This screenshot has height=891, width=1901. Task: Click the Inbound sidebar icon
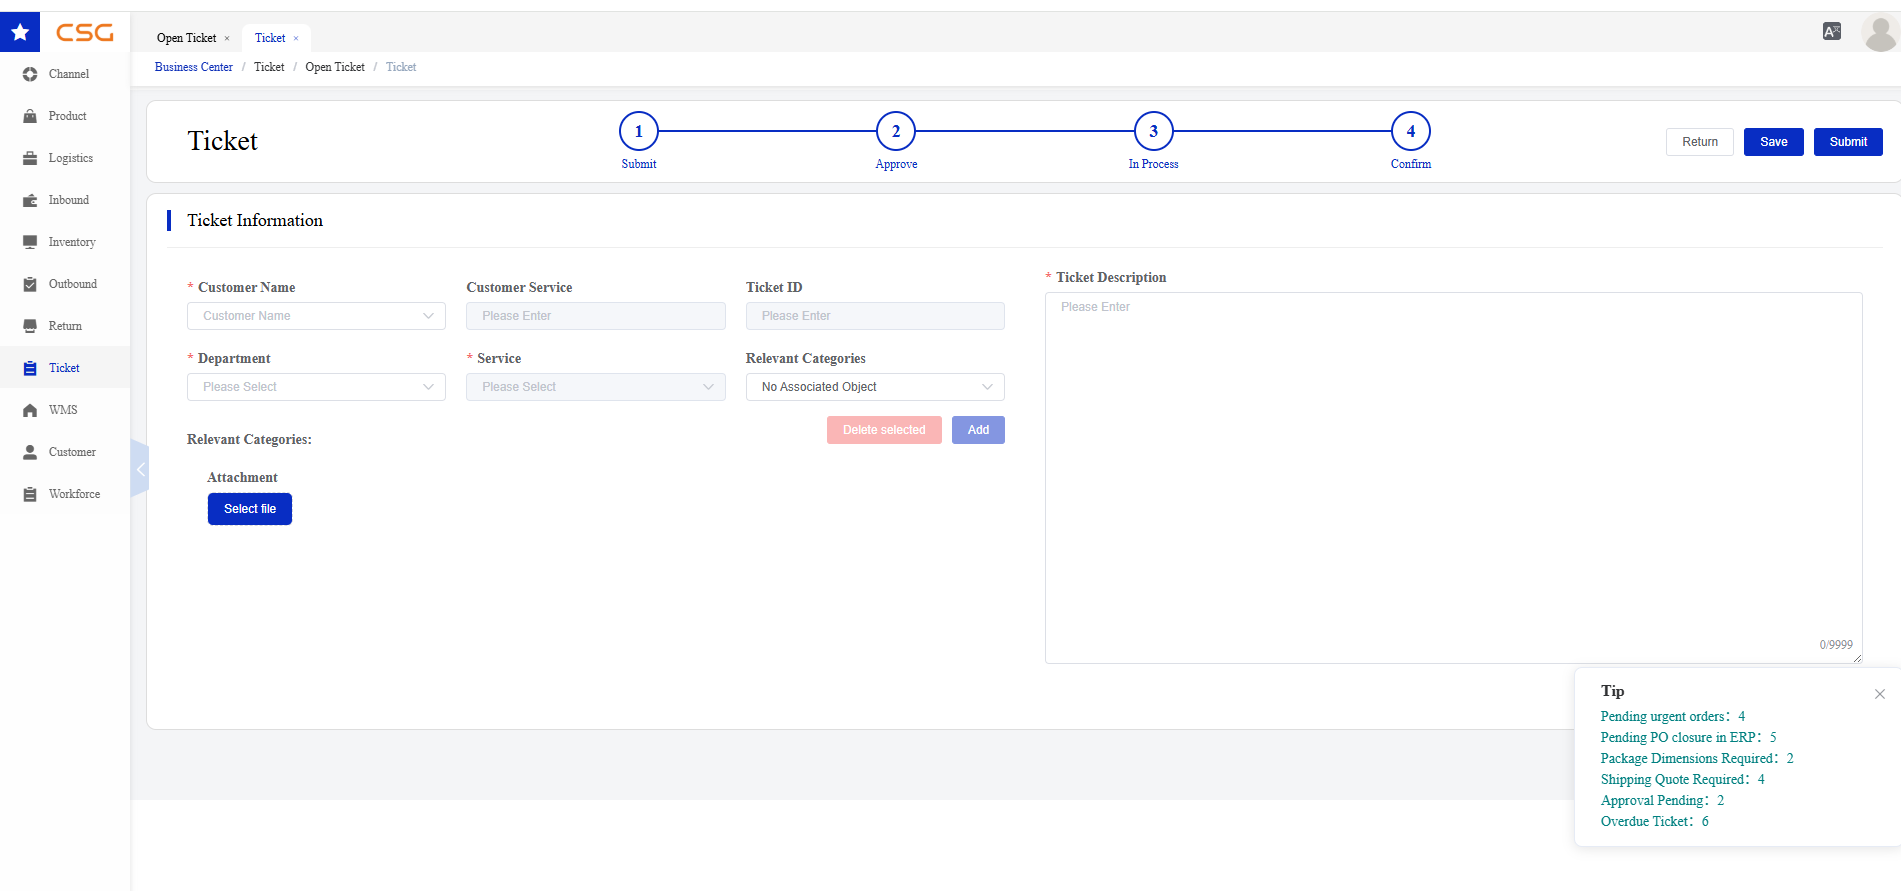[30, 200]
